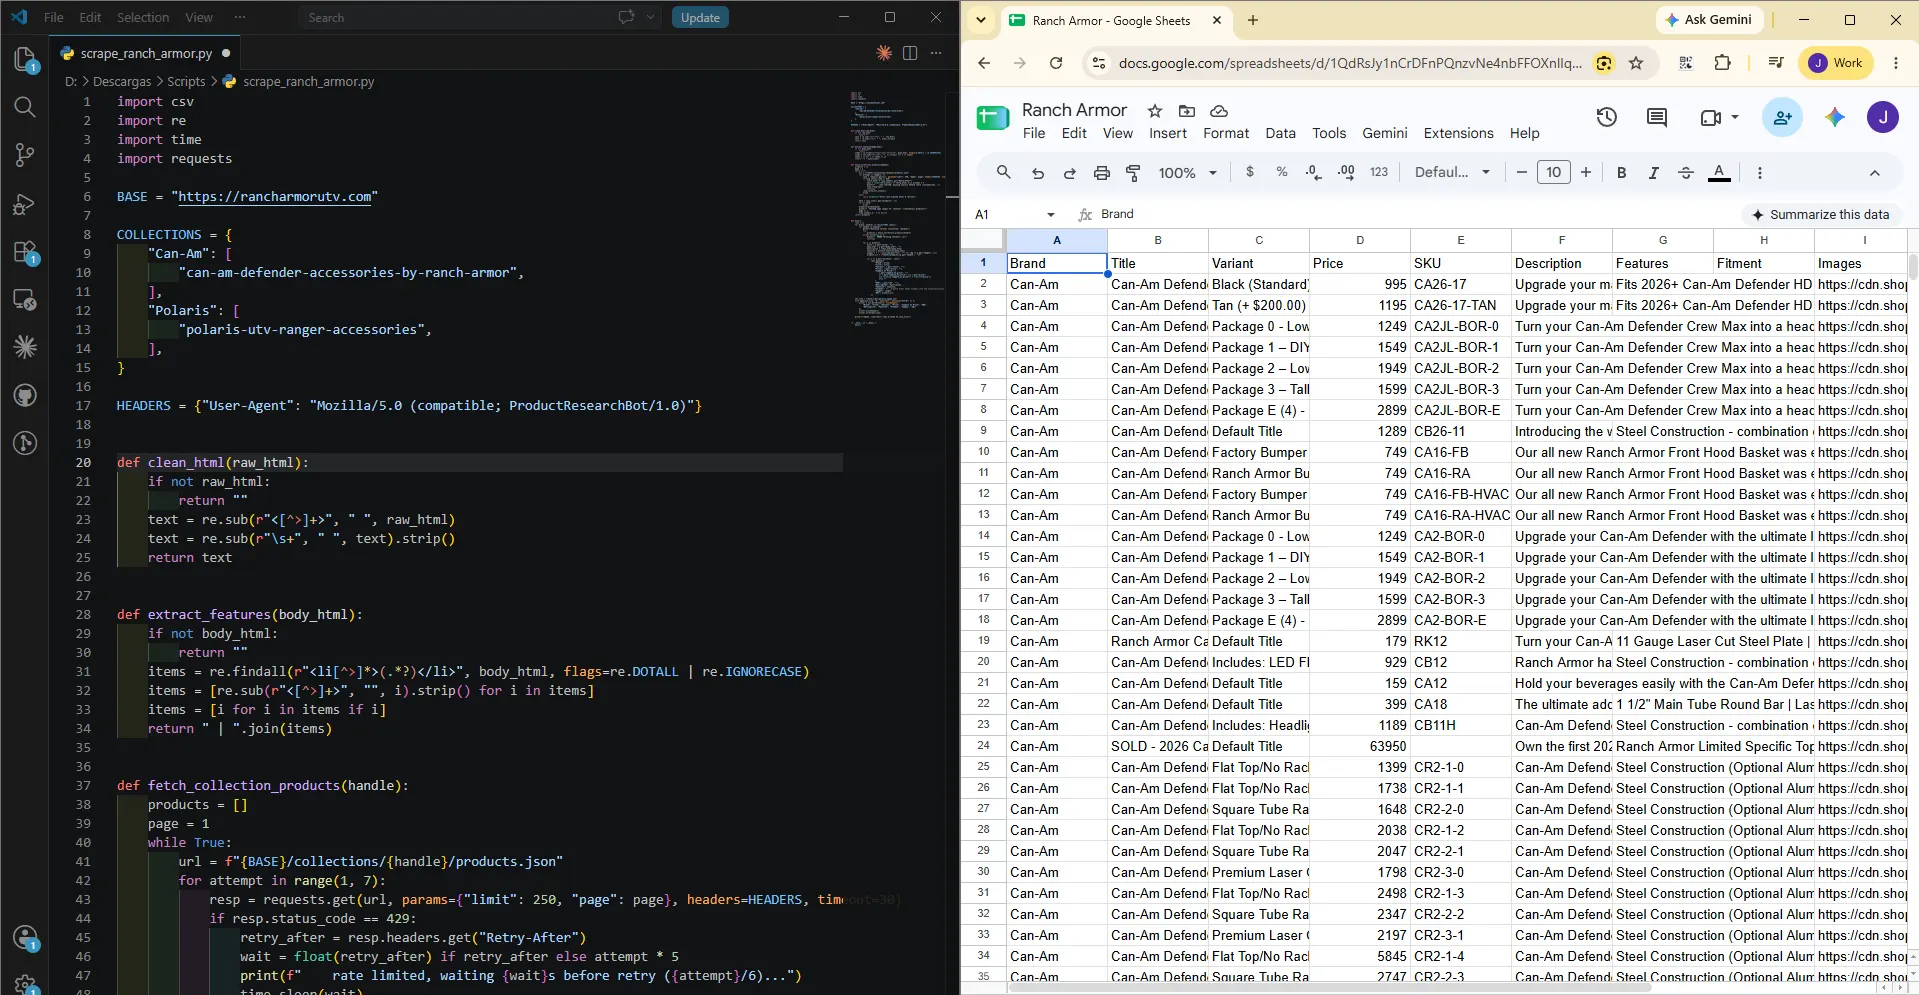Format as percent in Sheets toolbar
The width and height of the screenshot is (1919, 995).
[1282, 172]
